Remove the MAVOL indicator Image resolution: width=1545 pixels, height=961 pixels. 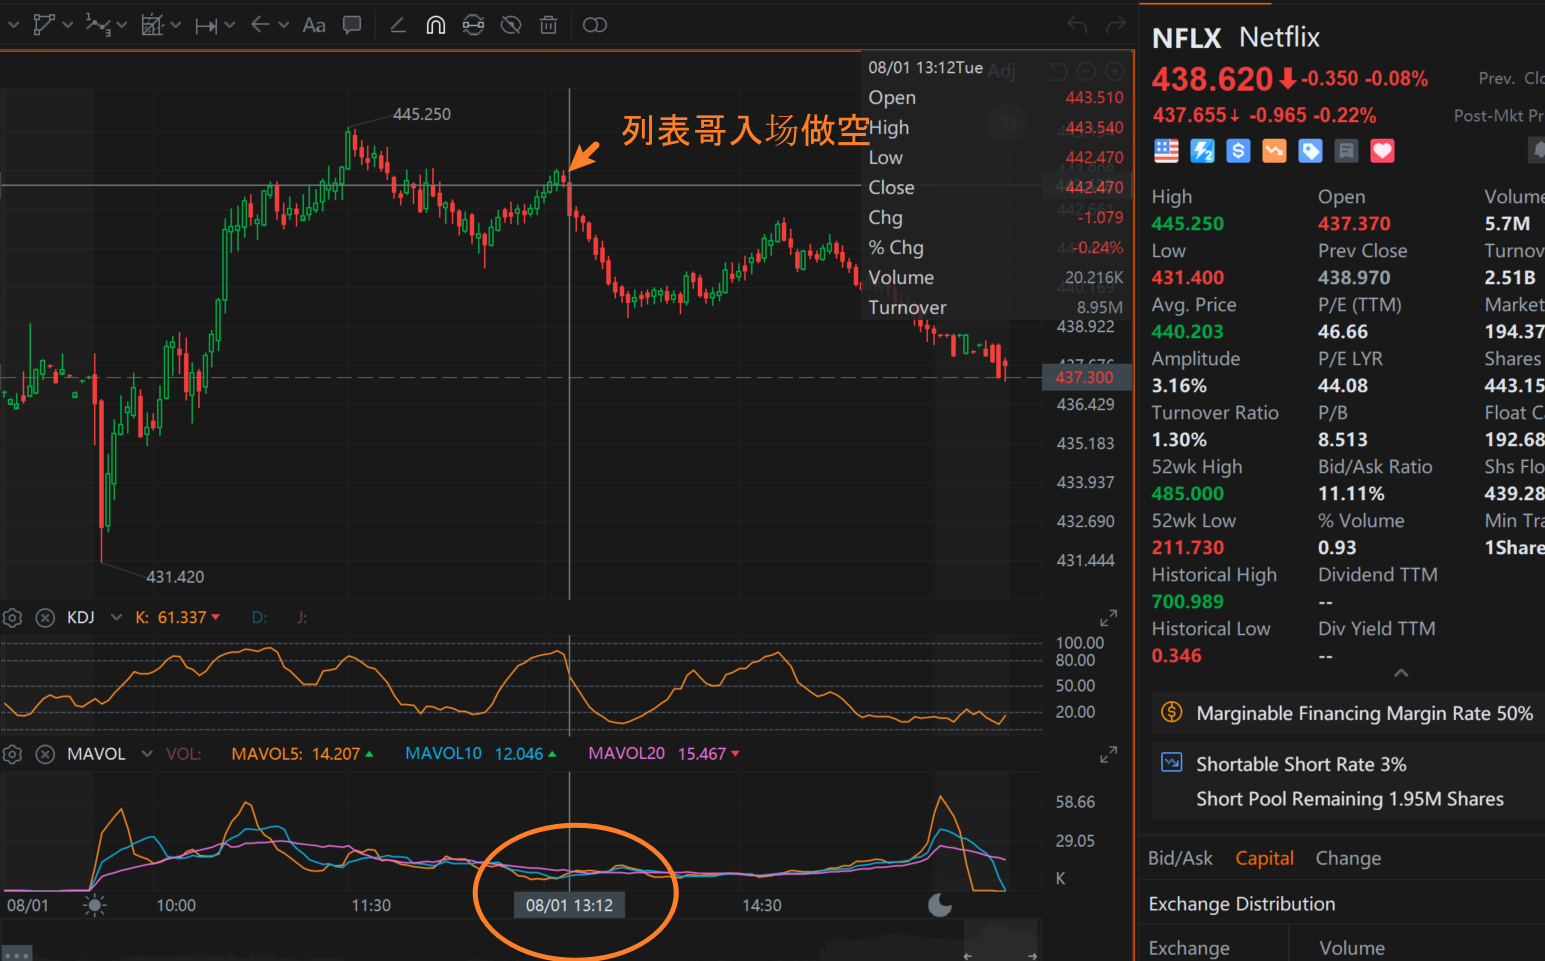point(45,754)
